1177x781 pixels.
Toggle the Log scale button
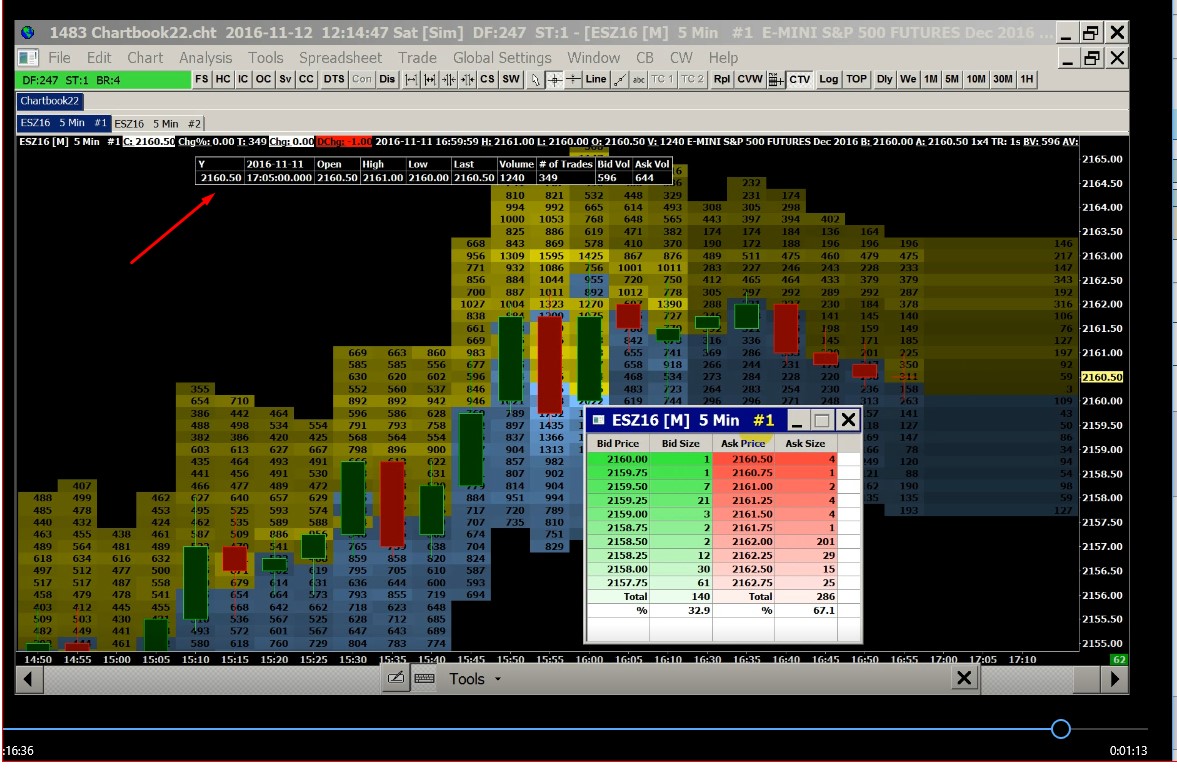(829, 80)
